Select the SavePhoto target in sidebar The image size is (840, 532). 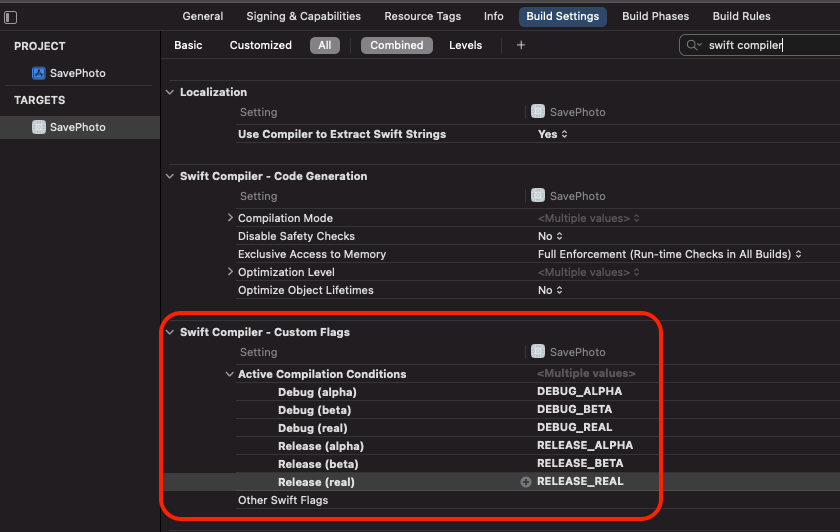tap(80, 127)
